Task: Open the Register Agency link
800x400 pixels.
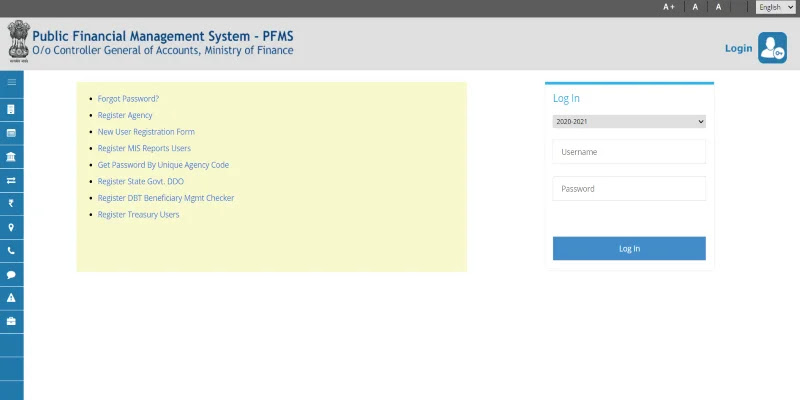Action: (125, 115)
